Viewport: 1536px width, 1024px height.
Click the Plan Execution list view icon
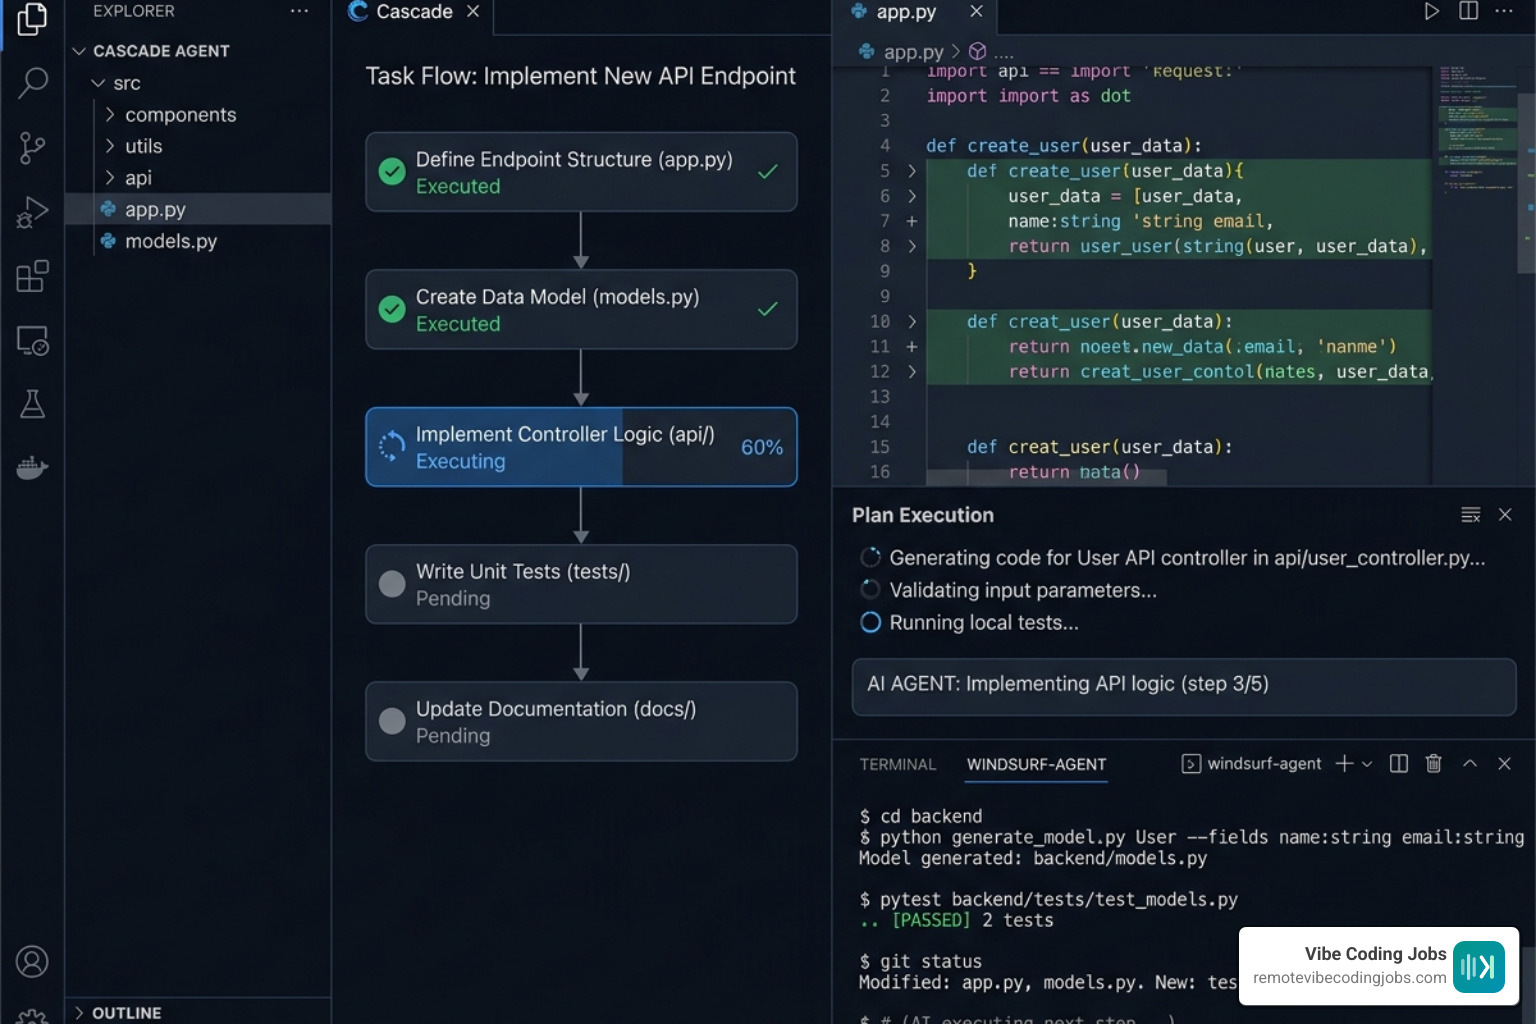[1470, 515]
